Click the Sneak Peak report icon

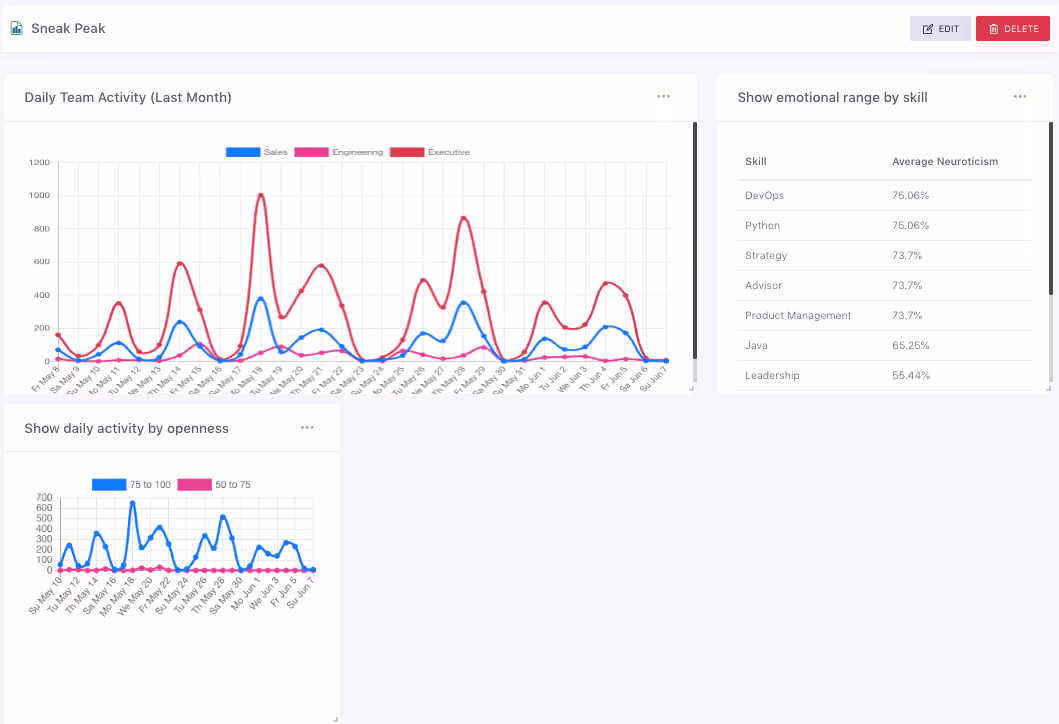tap(16, 28)
